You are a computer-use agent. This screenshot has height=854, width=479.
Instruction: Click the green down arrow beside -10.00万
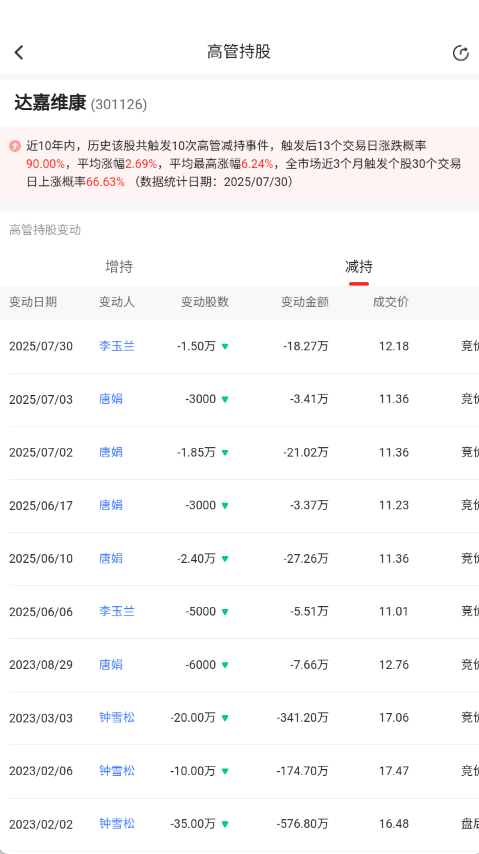[x=225, y=771]
